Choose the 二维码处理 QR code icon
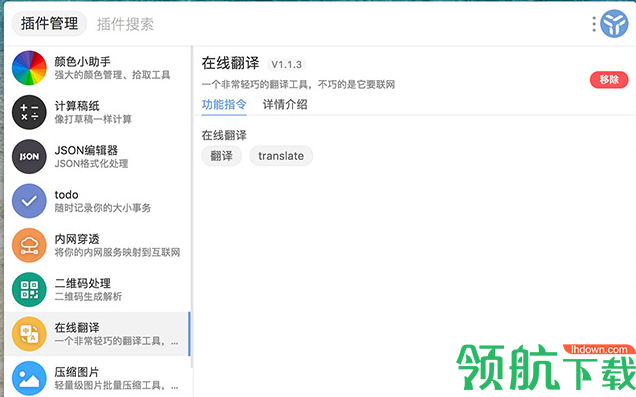This screenshot has width=636, height=397. [x=29, y=290]
